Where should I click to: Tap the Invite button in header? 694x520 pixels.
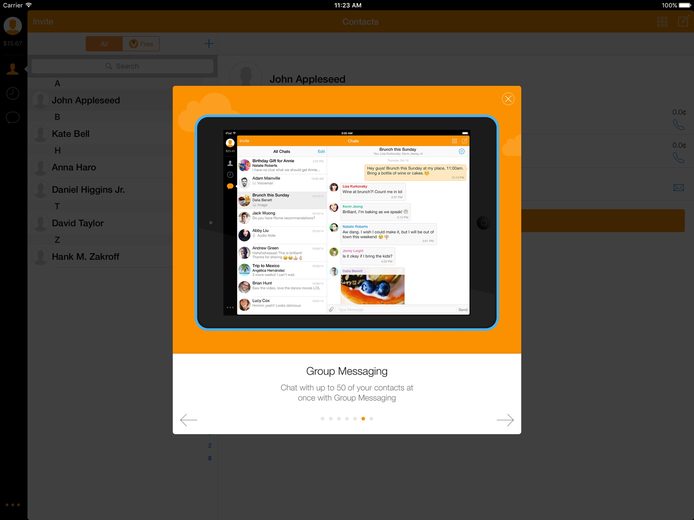pos(43,21)
